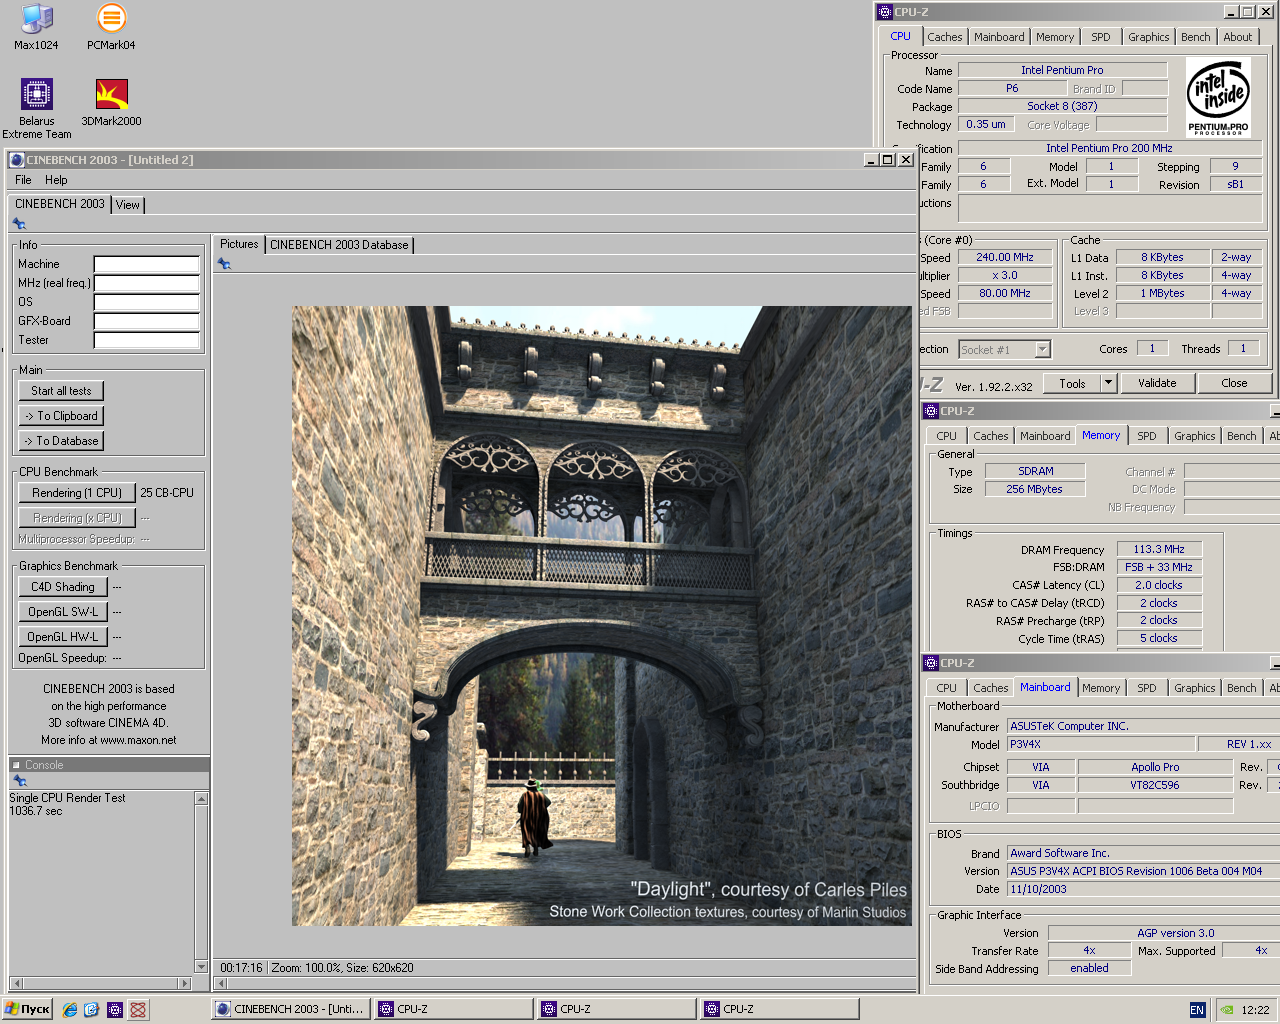
Task: Click the Memory CPU-Z window title icon
Action: click(x=931, y=411)
